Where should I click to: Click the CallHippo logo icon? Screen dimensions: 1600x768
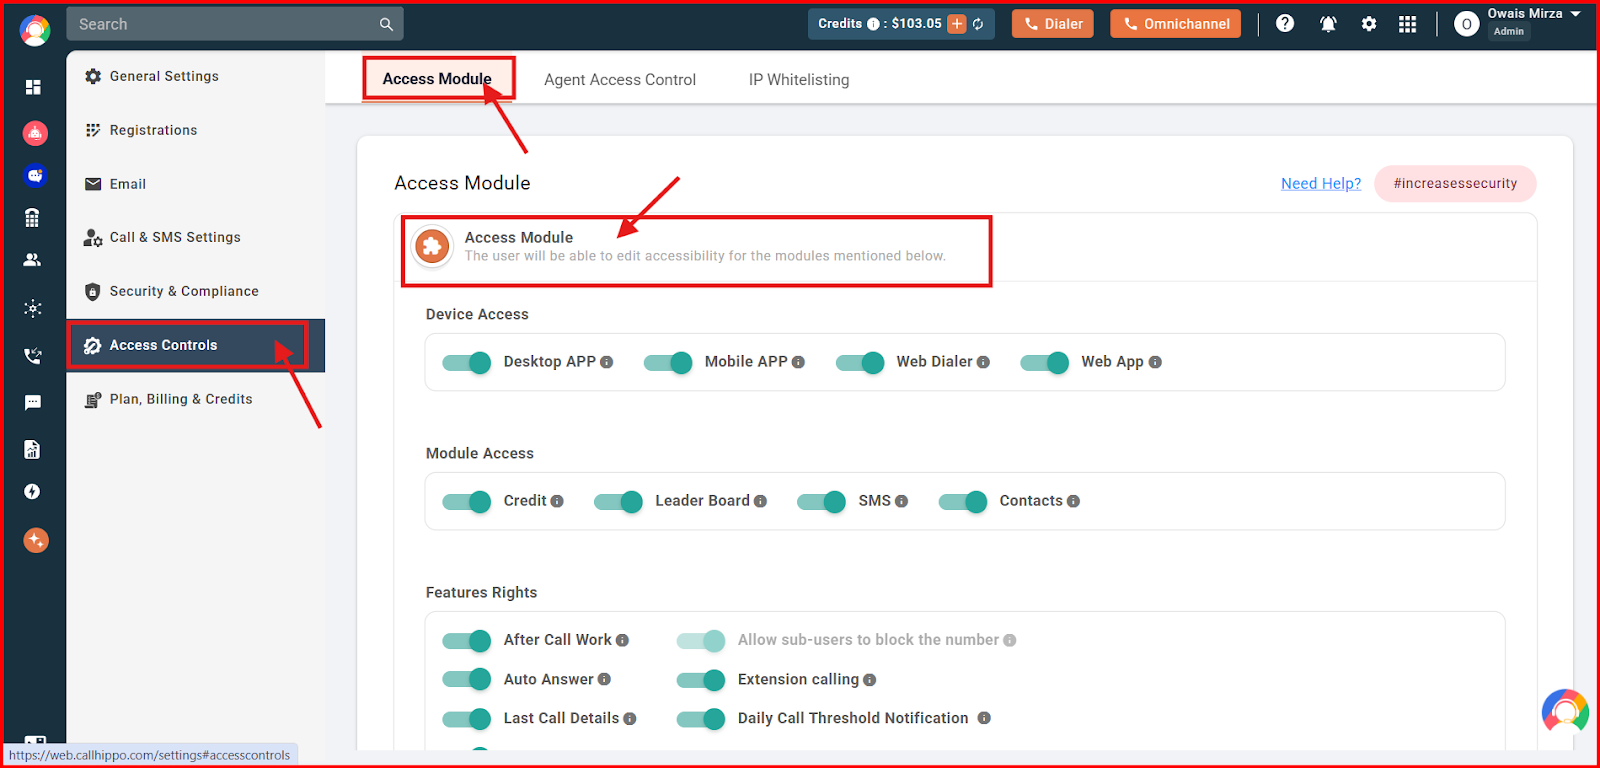point(35,31)
